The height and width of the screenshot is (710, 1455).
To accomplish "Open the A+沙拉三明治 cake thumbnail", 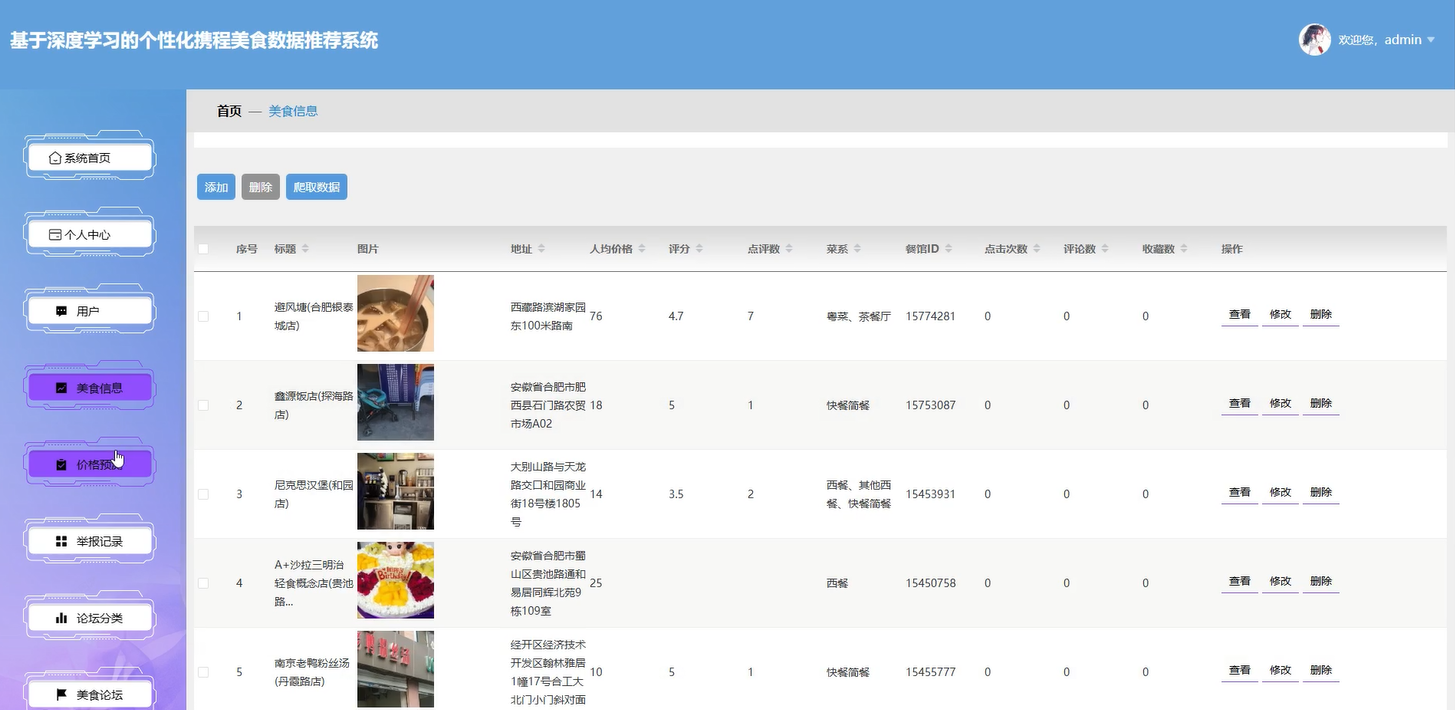I will tap(395, 580).
